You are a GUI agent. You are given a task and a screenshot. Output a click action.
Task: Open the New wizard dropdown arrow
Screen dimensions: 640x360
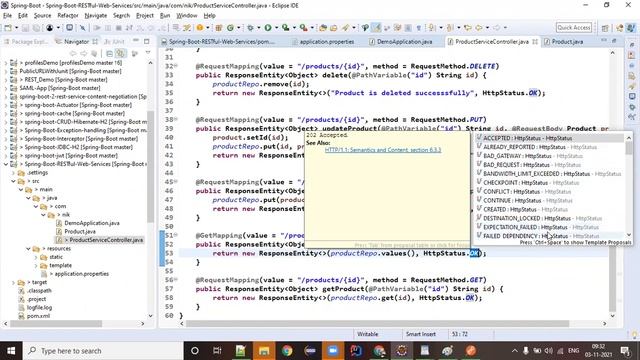pyautogui.click(x=16, y=28)
